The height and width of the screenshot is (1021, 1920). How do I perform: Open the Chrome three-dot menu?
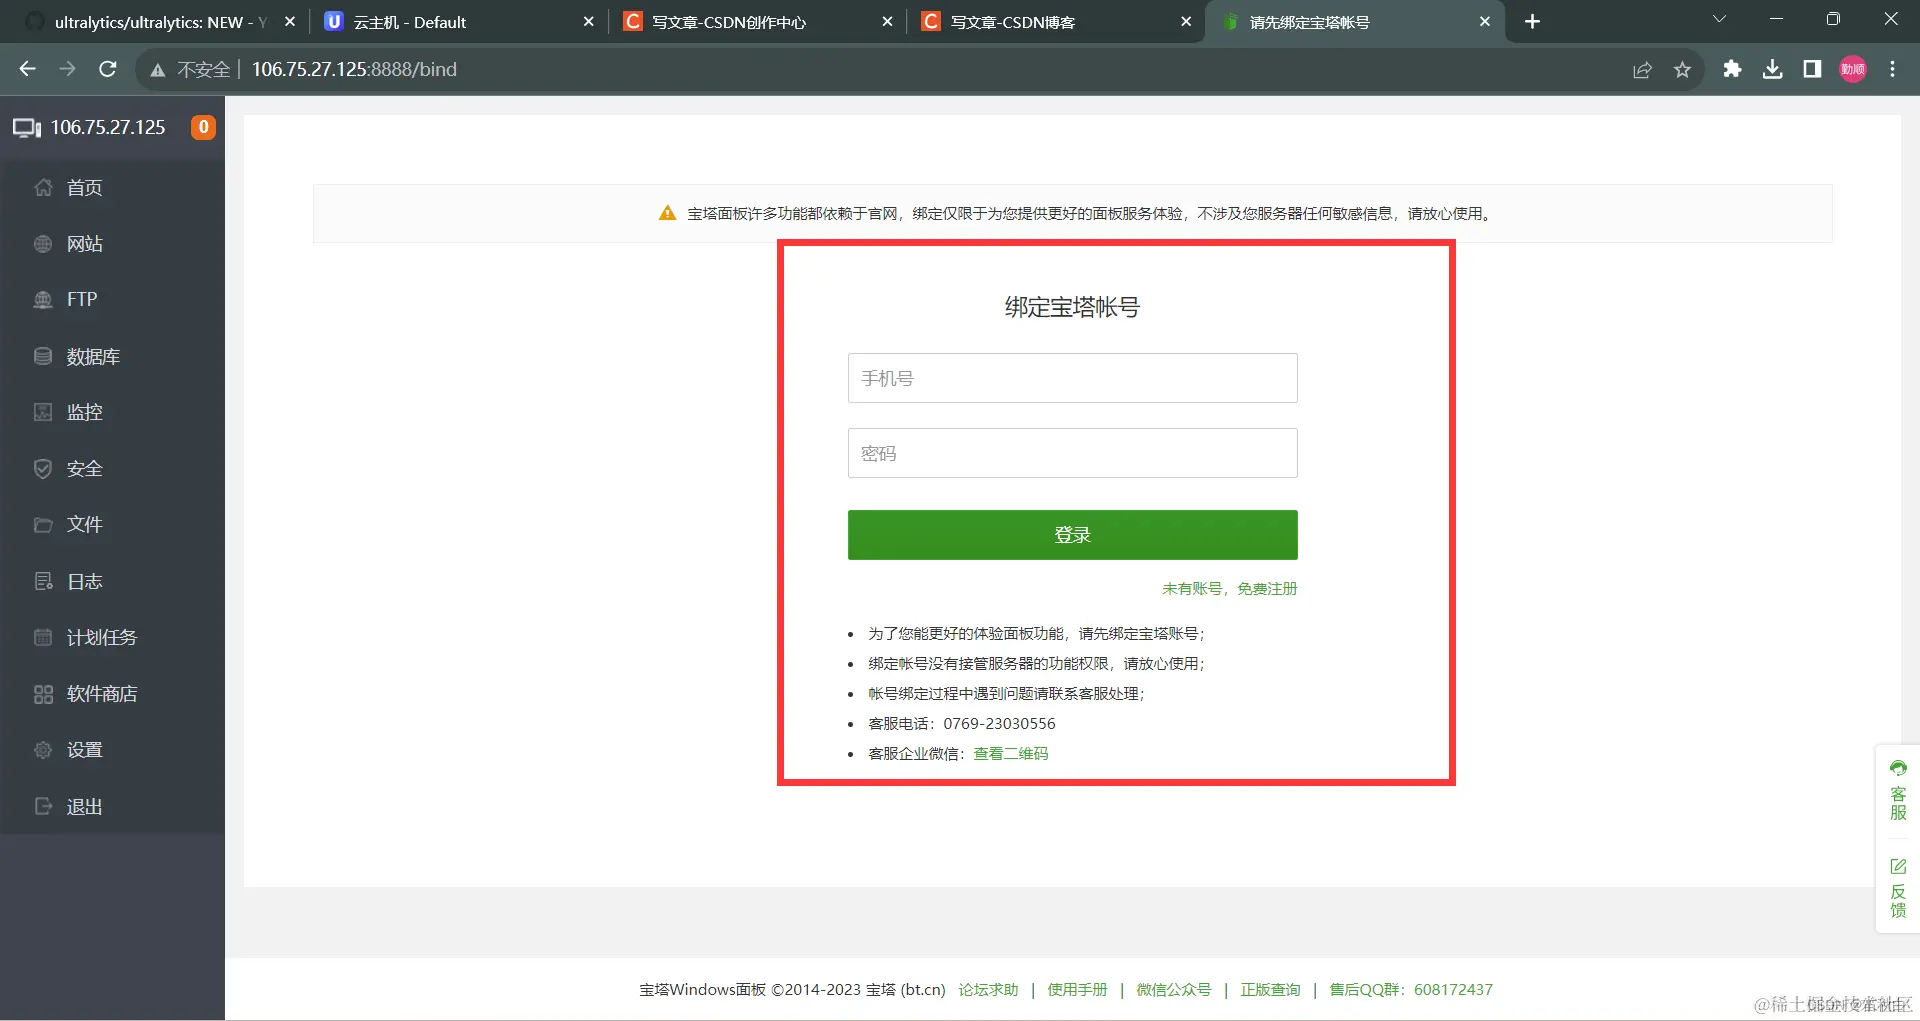1892,69
